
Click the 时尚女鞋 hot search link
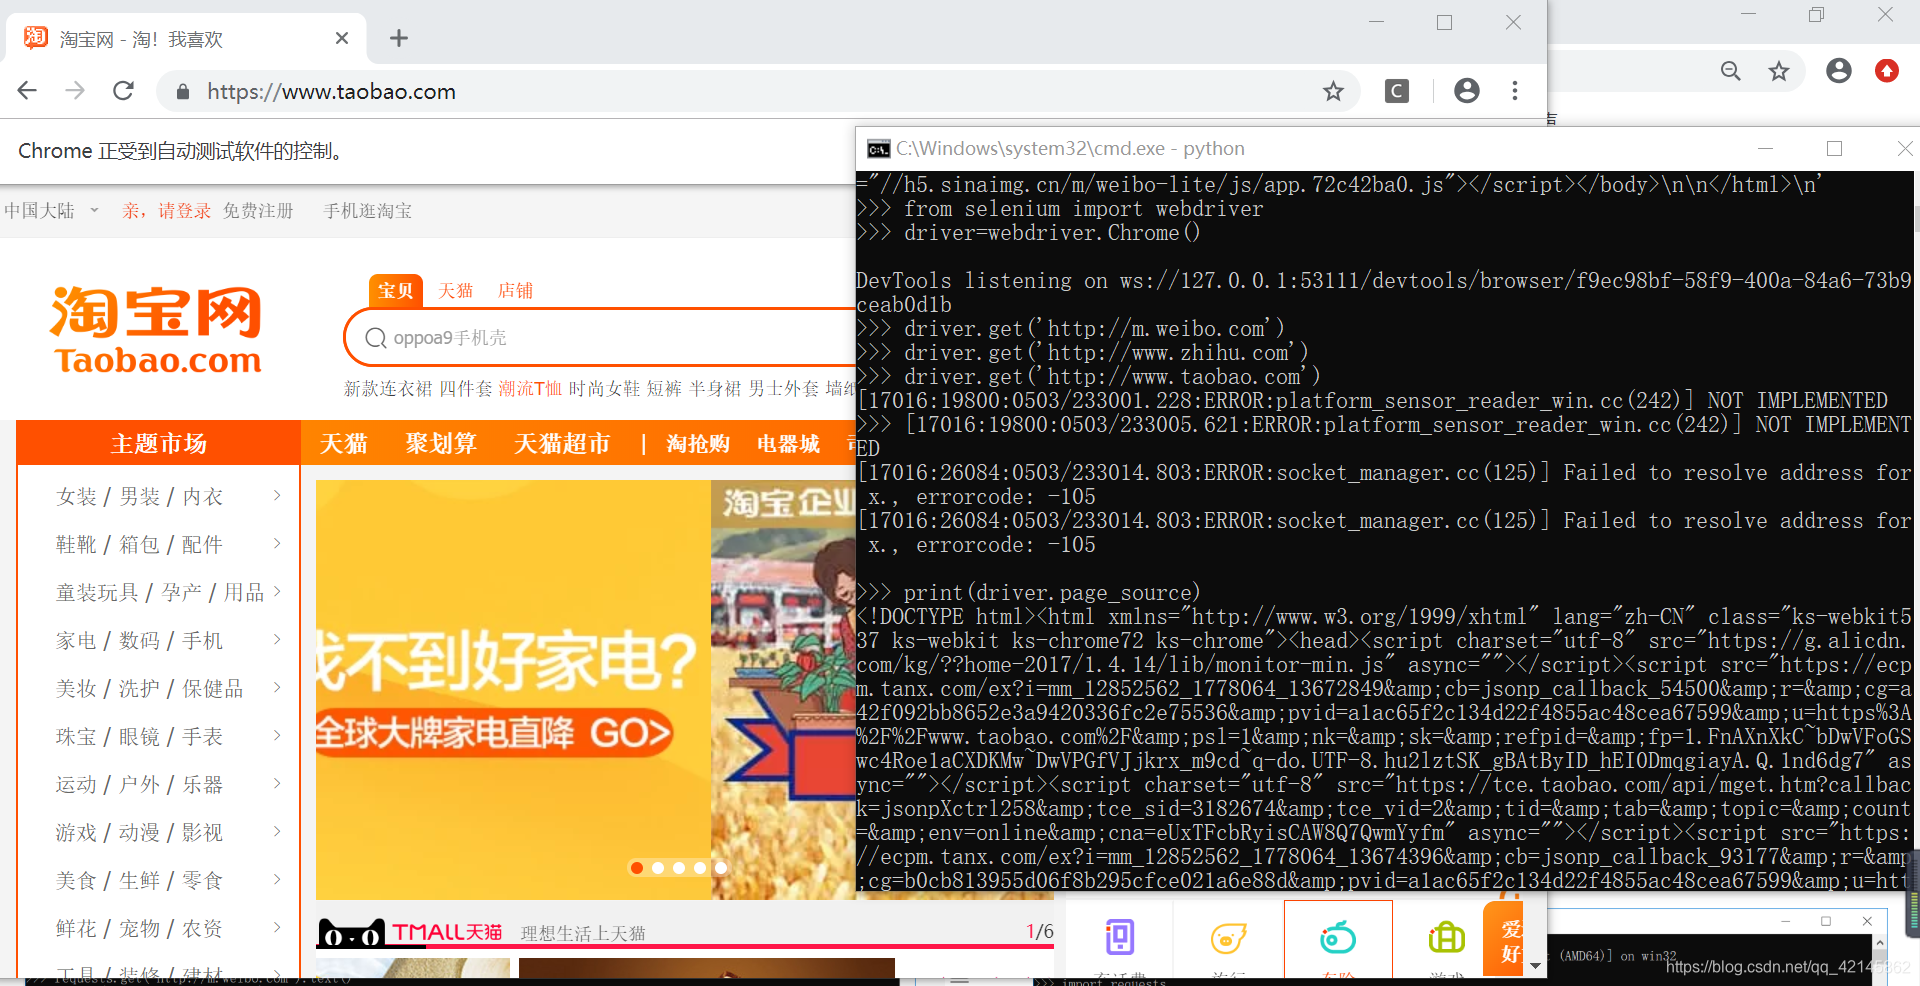coord(604,389)
